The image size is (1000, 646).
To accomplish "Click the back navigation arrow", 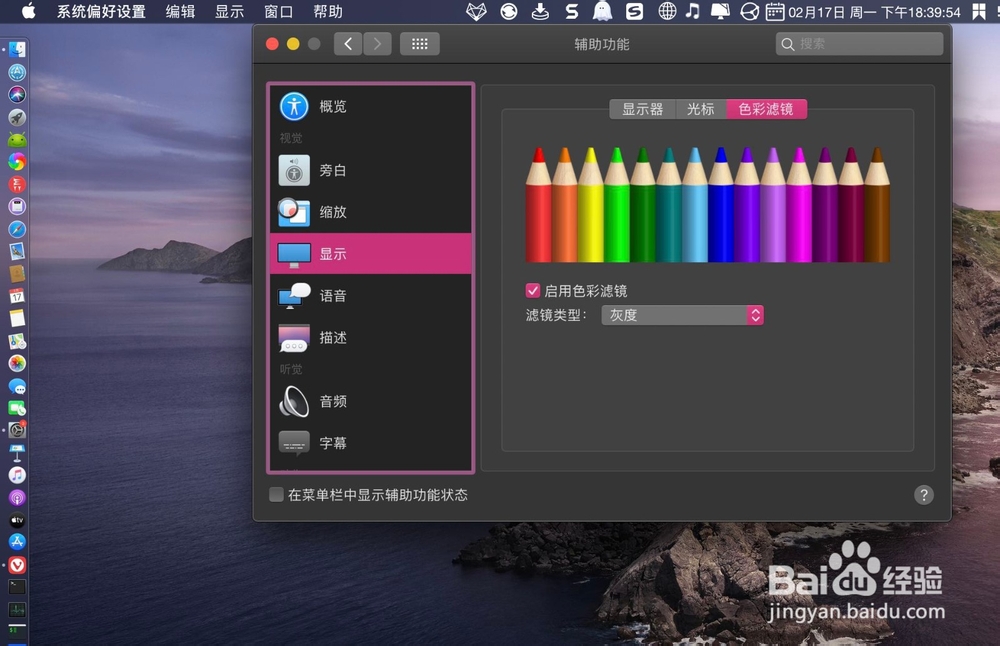I will click(x=347, y=43).
